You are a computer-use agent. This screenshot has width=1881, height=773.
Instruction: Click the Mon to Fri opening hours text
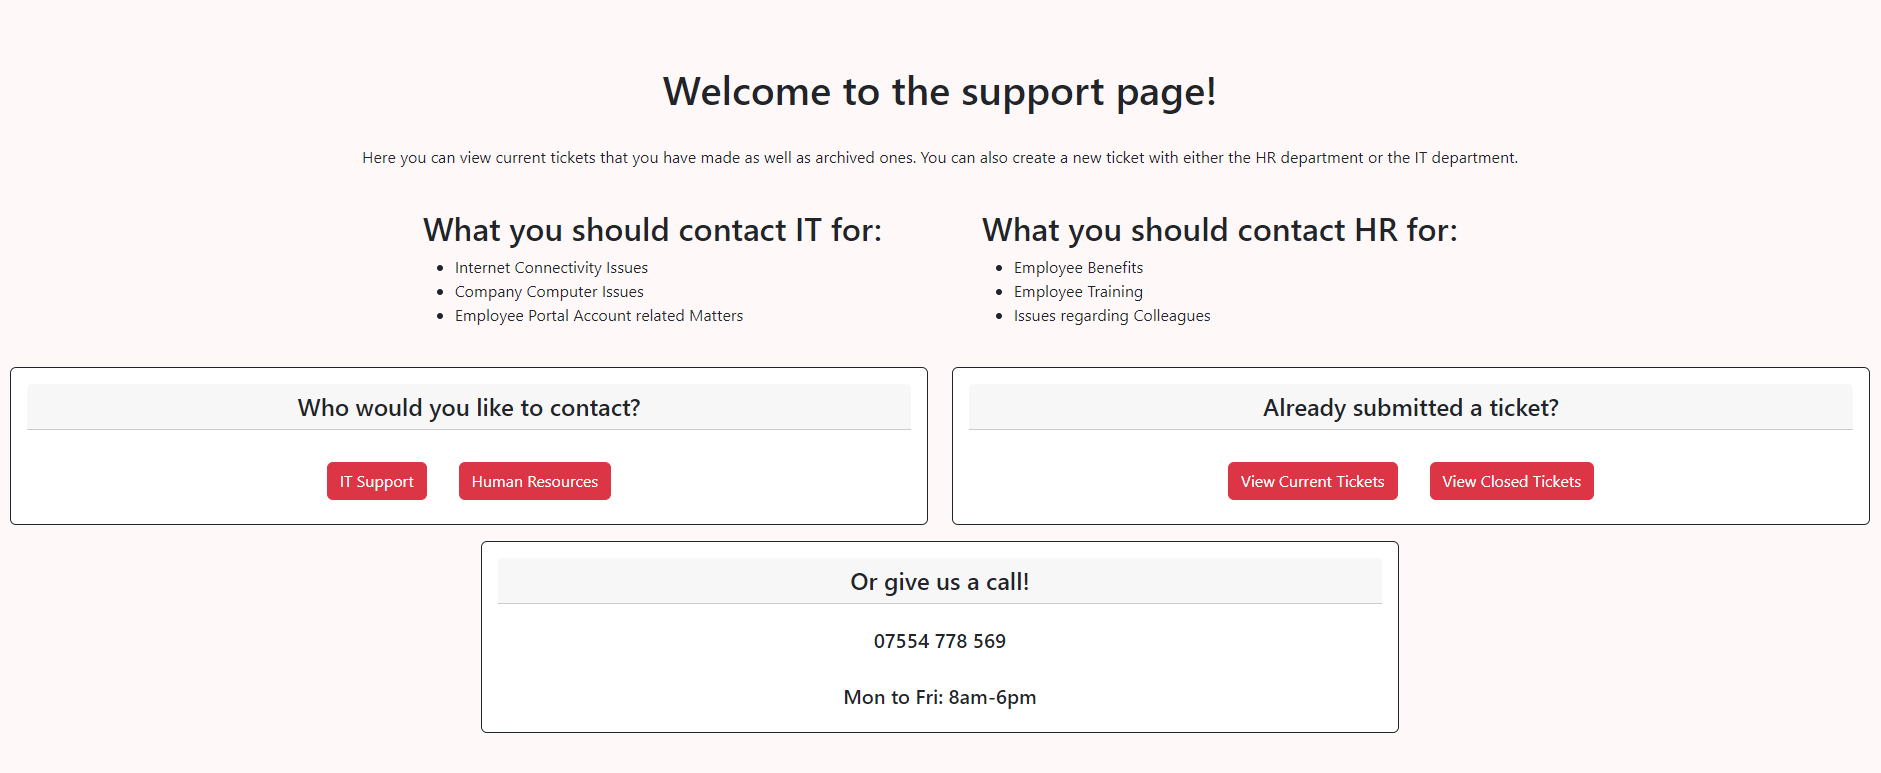(x=939, y=697)
